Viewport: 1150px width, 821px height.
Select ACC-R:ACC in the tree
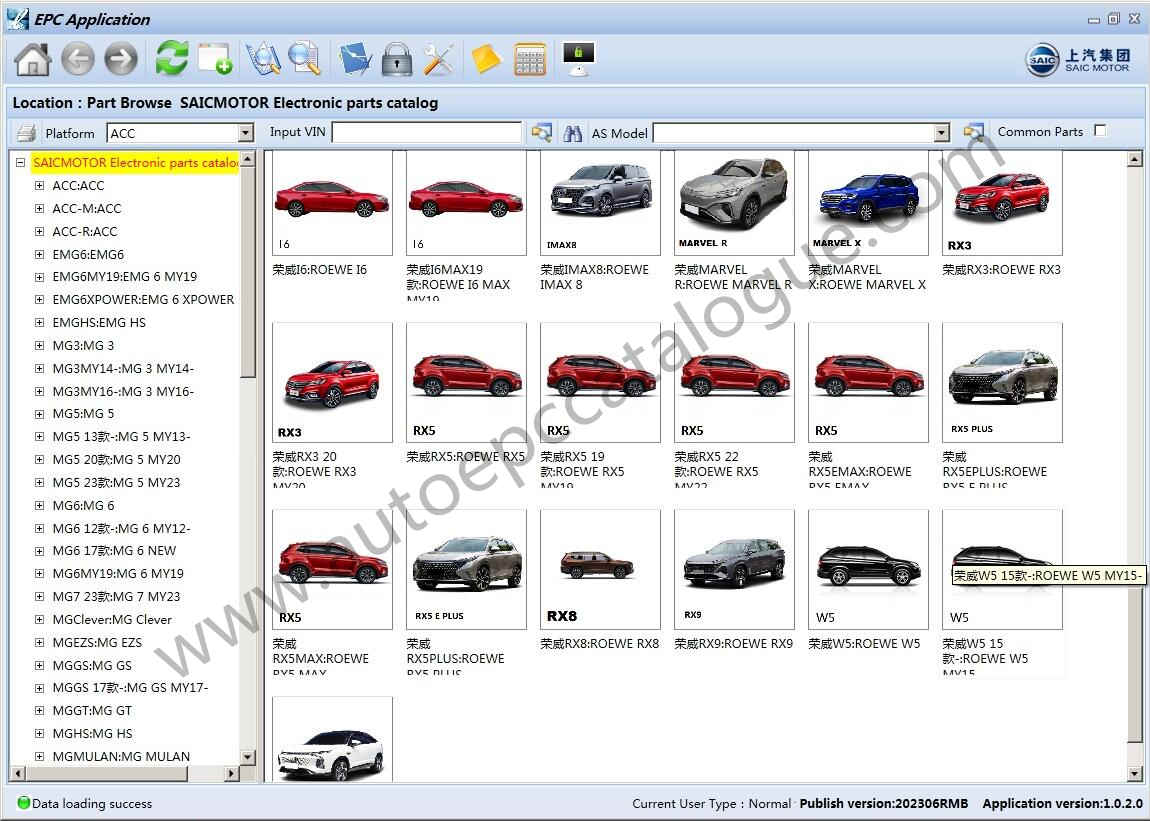84,231
